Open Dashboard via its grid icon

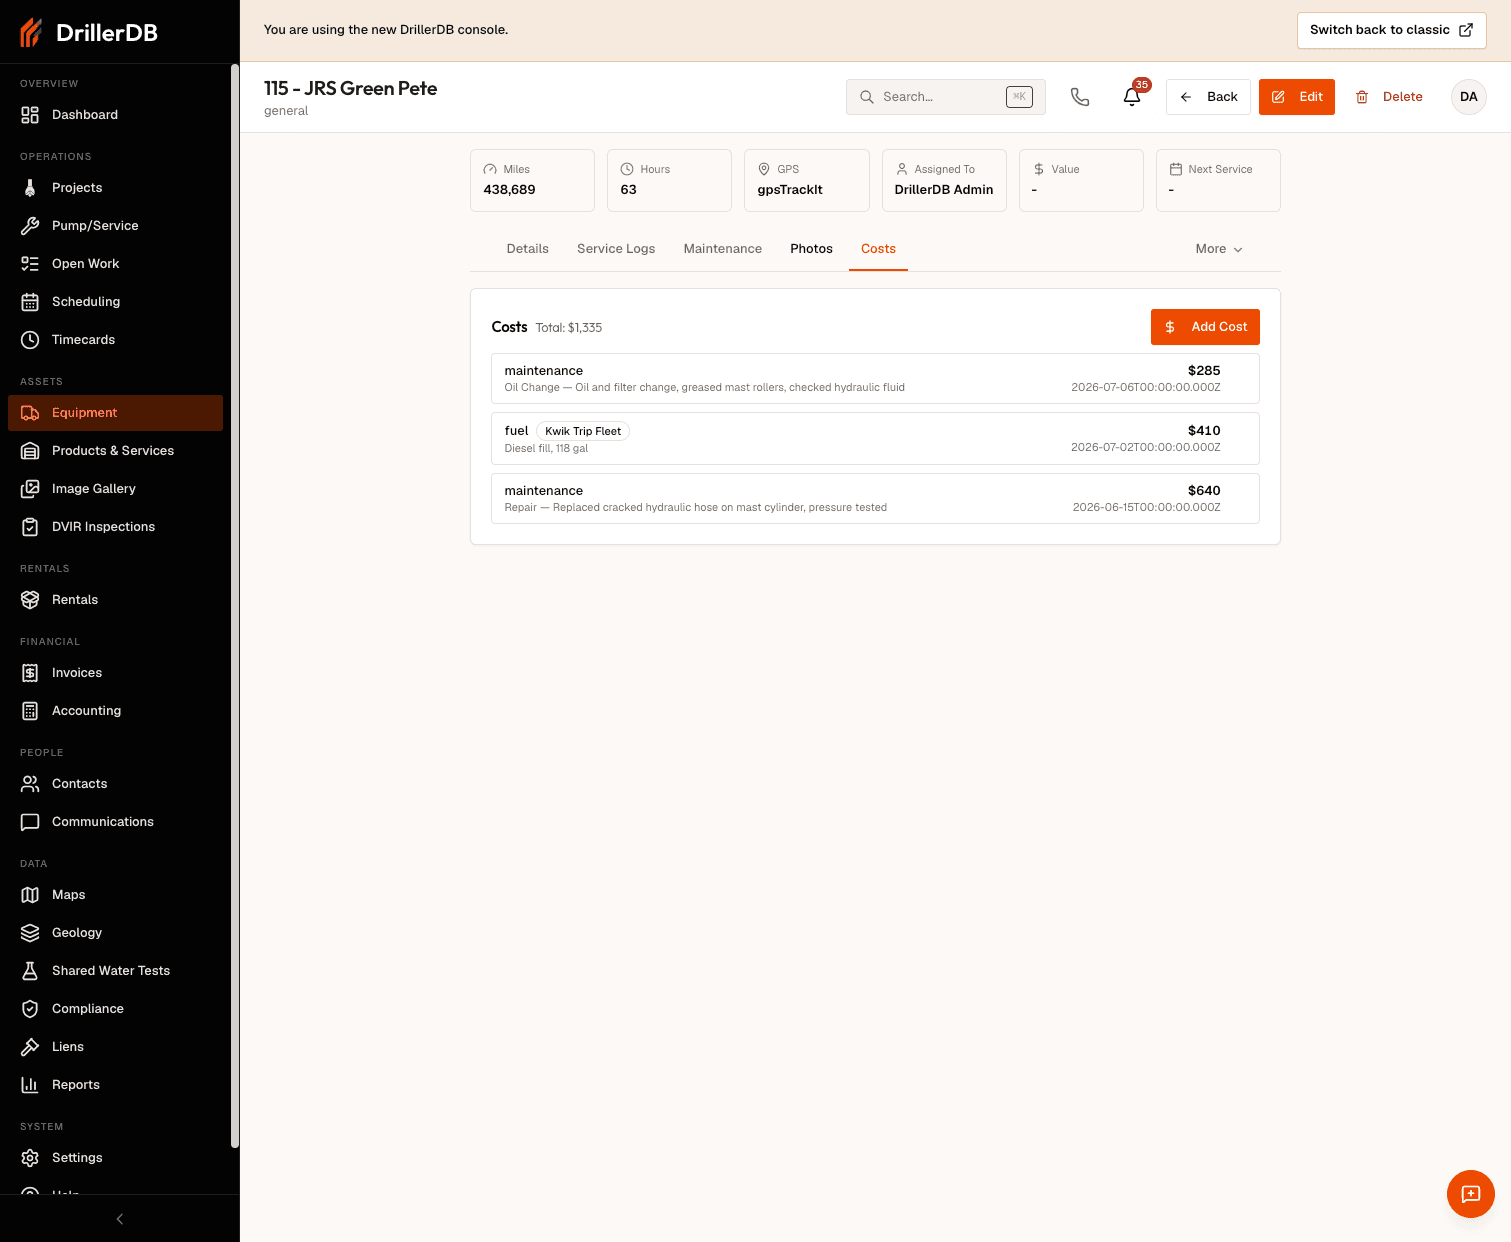click(x=30, y=115)
